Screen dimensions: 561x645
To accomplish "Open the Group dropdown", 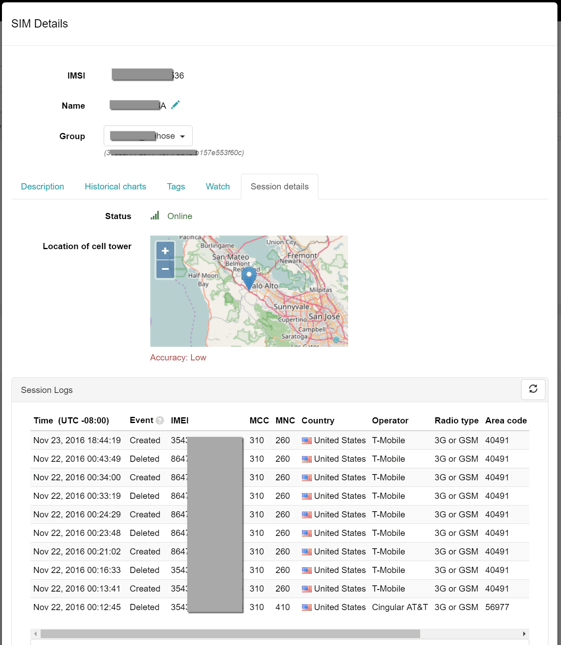I will pos(148,136).
